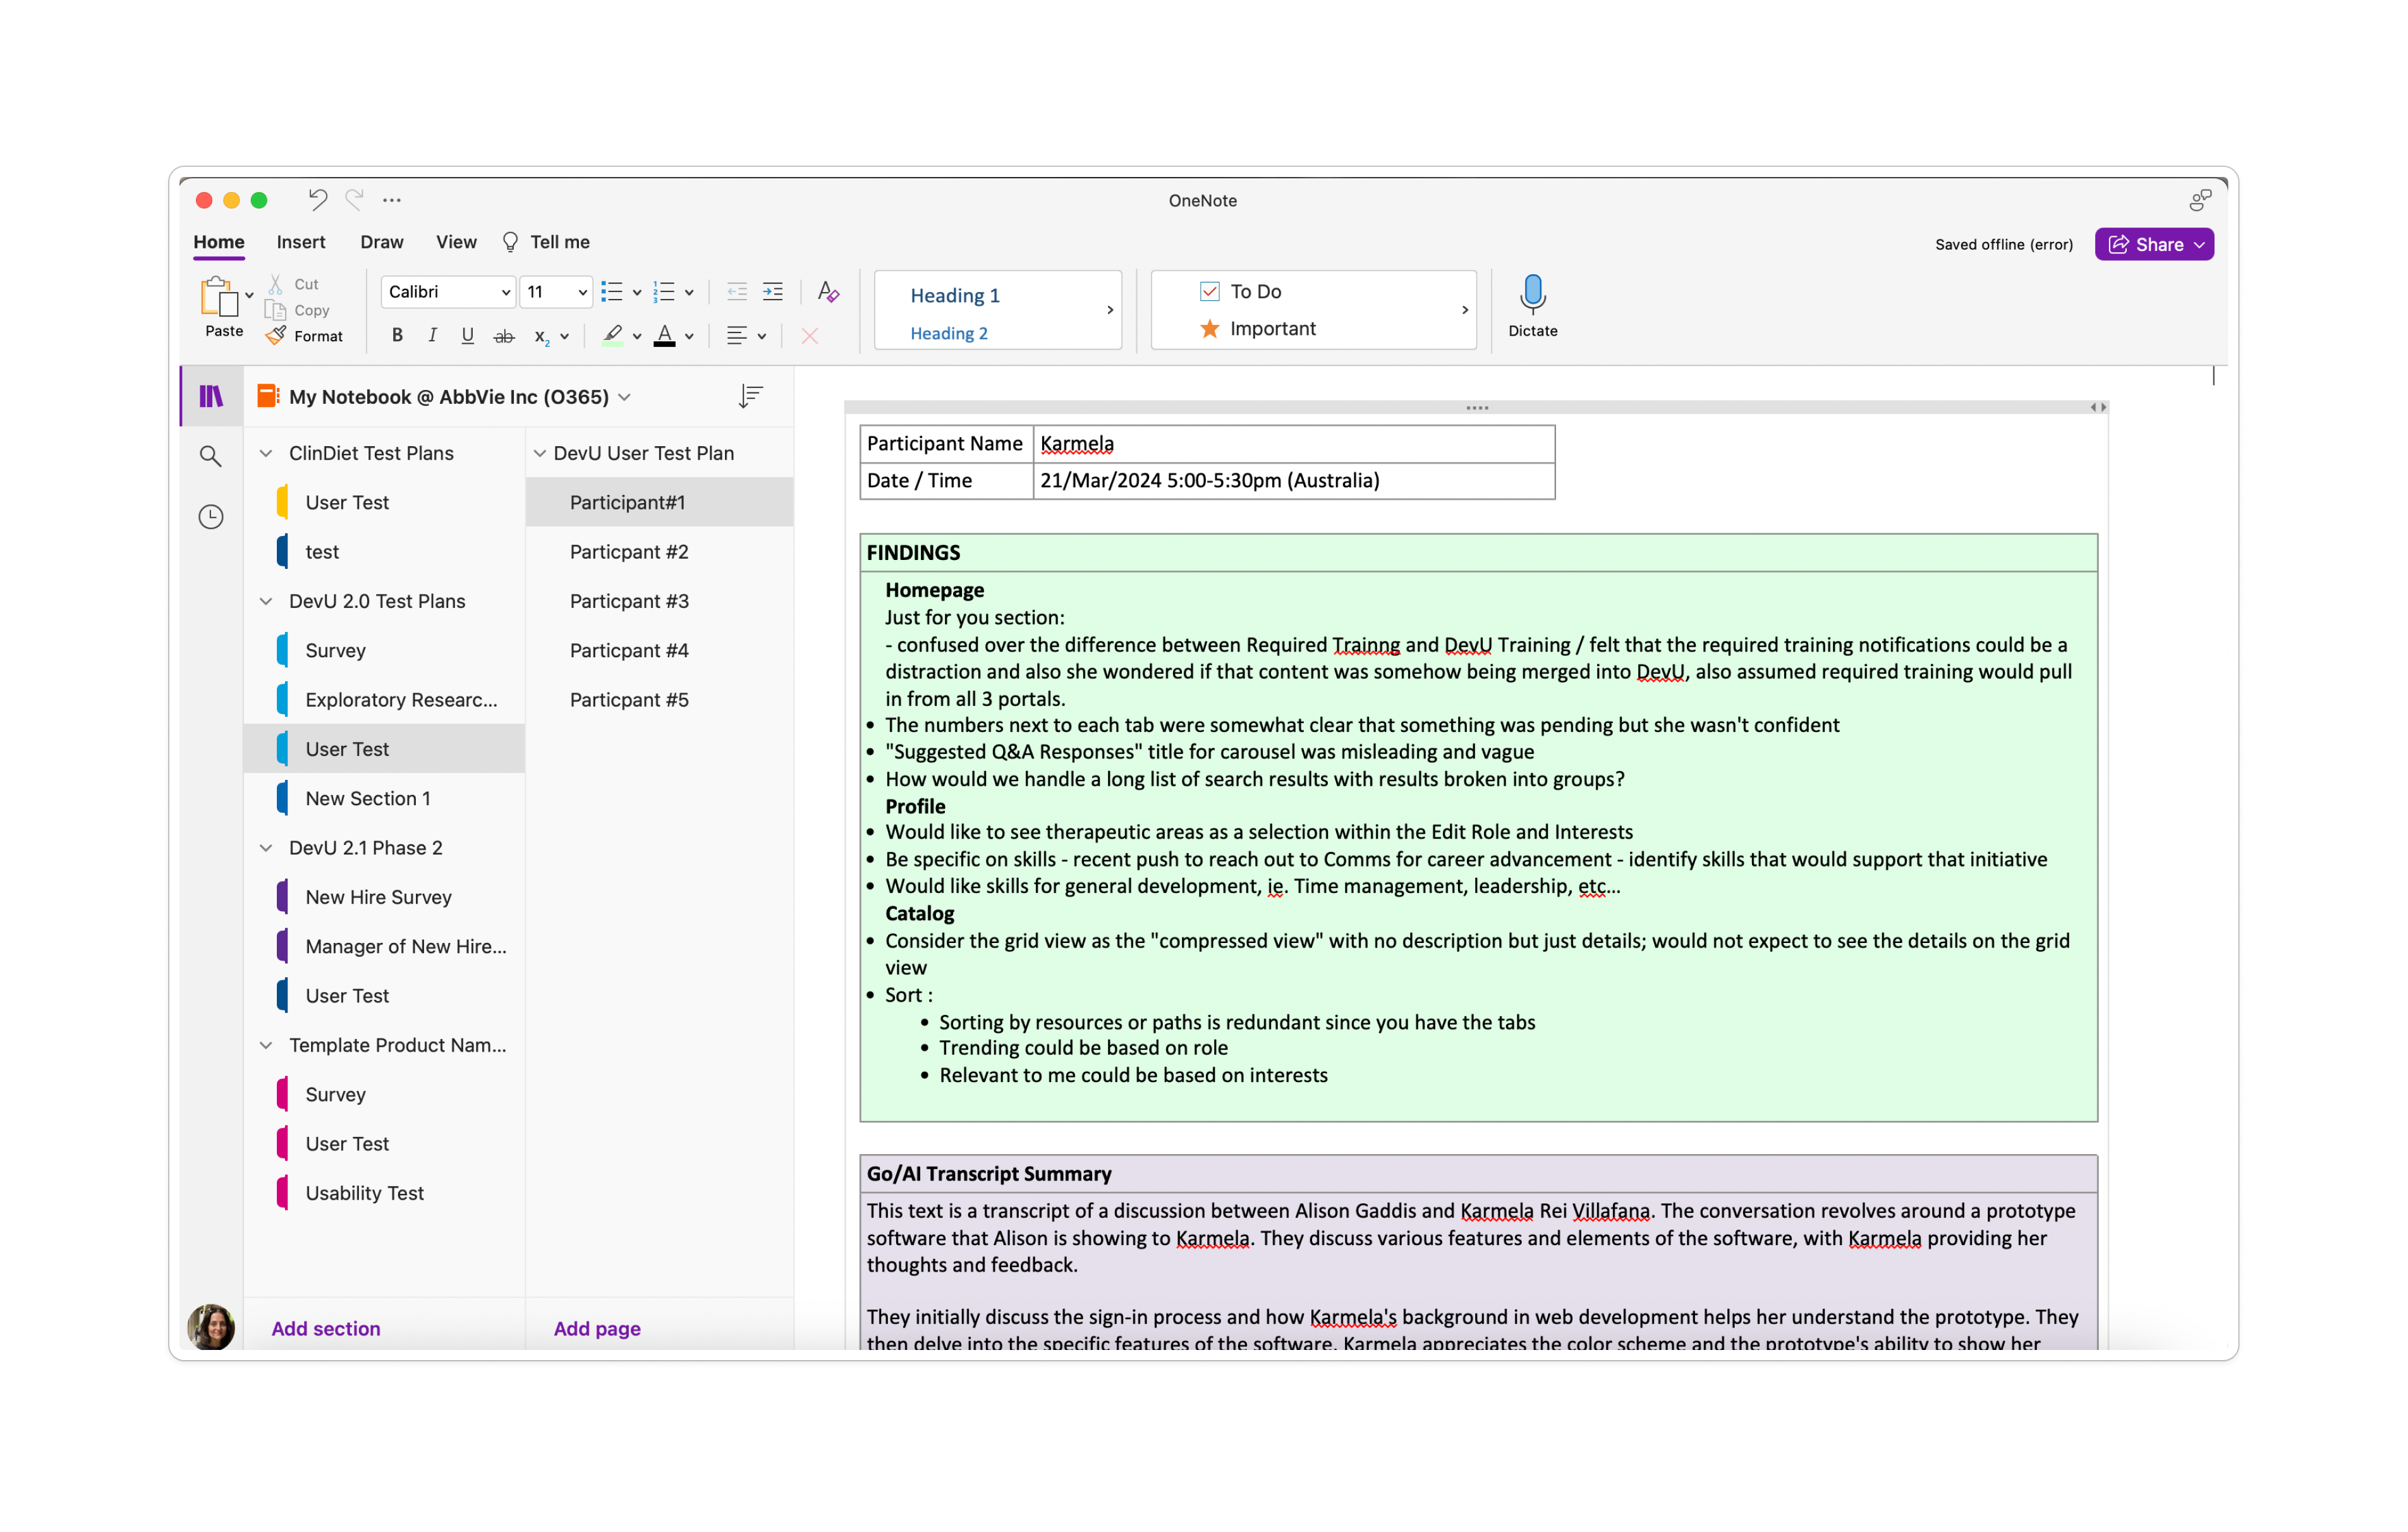This screenshot has width=2408, height=1532.
Task: Open the more options ellipsis in title bar
Action: click(392, 200)
